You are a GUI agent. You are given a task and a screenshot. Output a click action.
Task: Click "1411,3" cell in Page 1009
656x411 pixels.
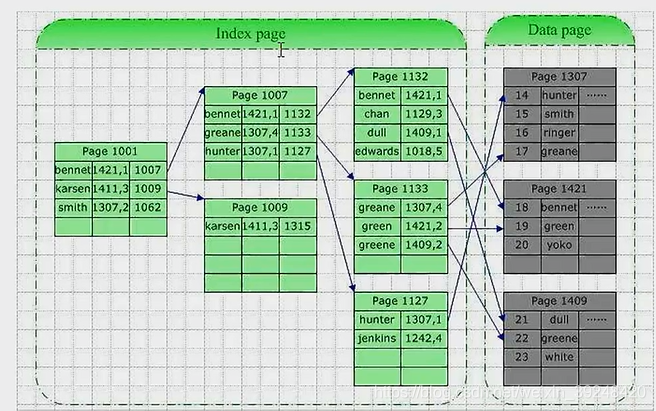[260, 226]
